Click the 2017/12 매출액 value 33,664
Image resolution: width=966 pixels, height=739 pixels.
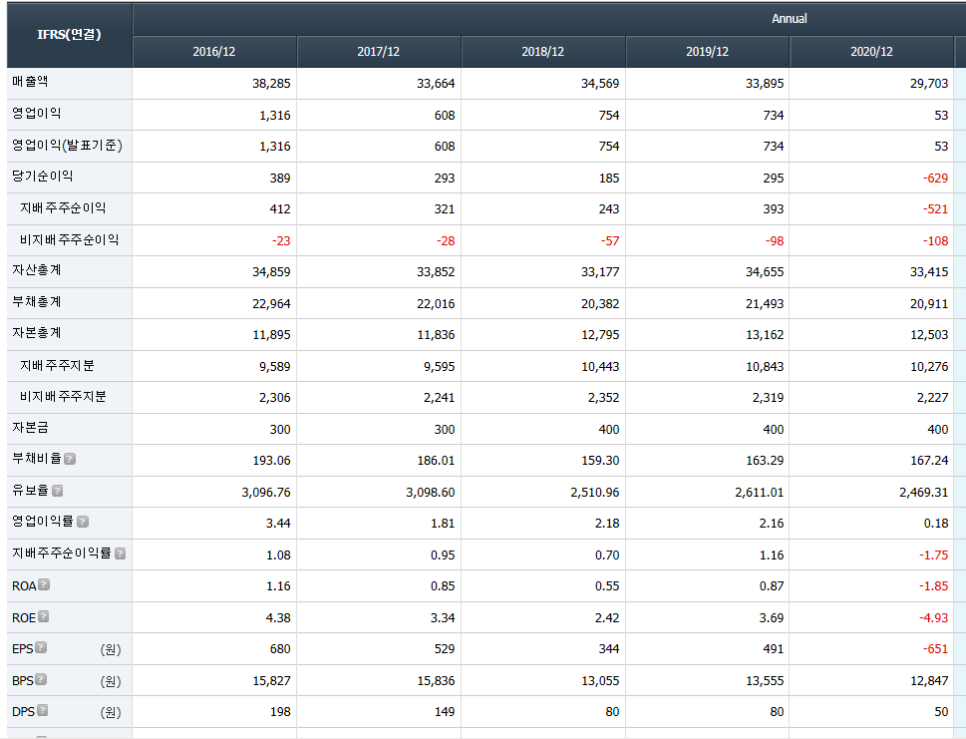pos(436,84)
